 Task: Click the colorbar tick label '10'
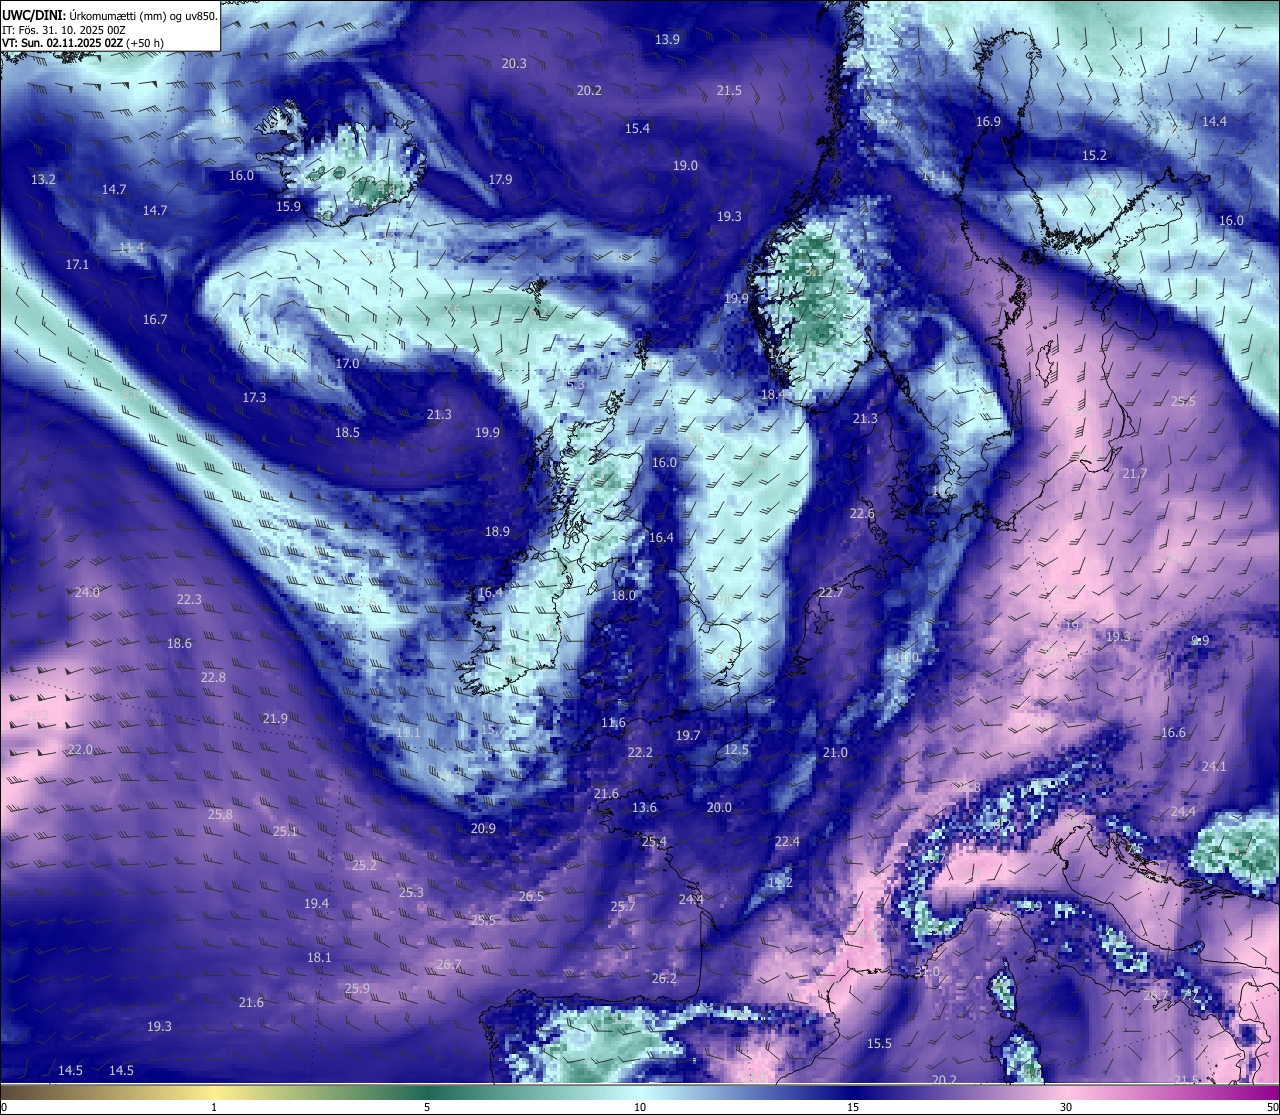pyautogui.click(x=640, y=1107)
